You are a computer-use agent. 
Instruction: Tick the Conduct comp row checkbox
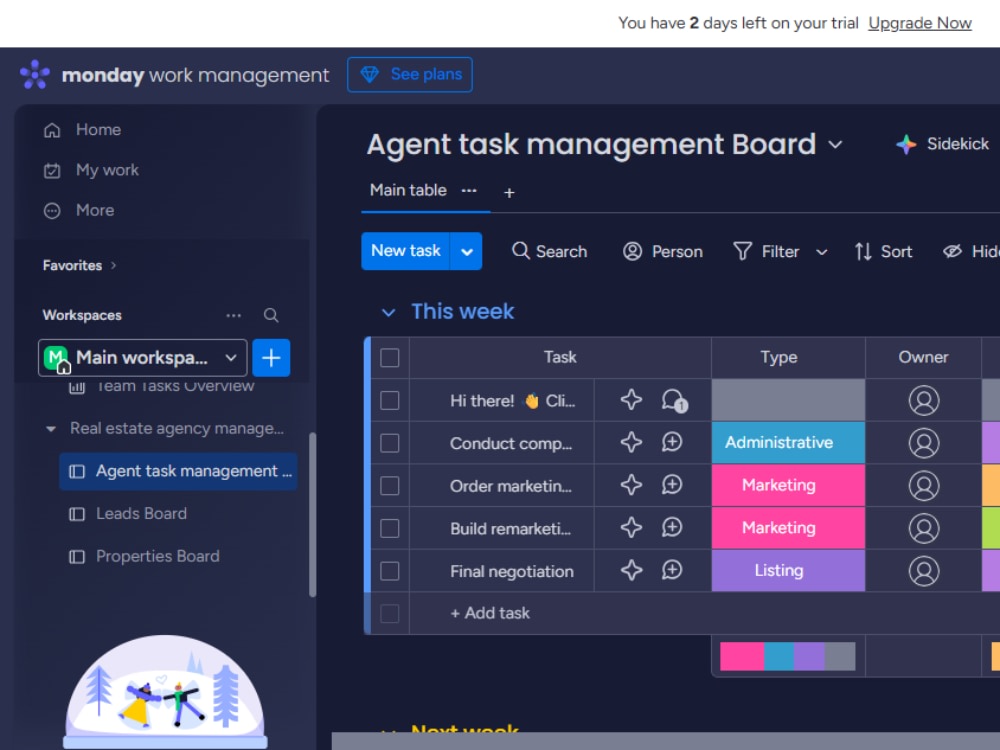[390, 443]
